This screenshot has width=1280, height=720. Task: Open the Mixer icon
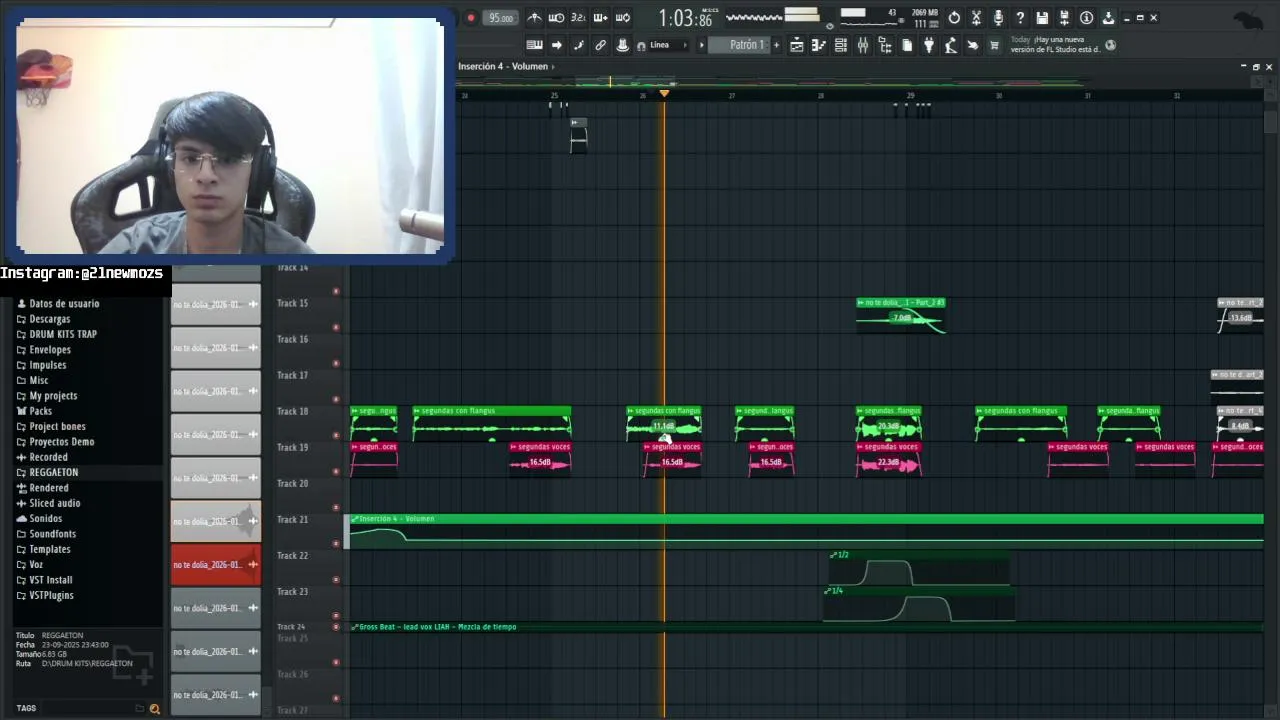click(863, 45)
